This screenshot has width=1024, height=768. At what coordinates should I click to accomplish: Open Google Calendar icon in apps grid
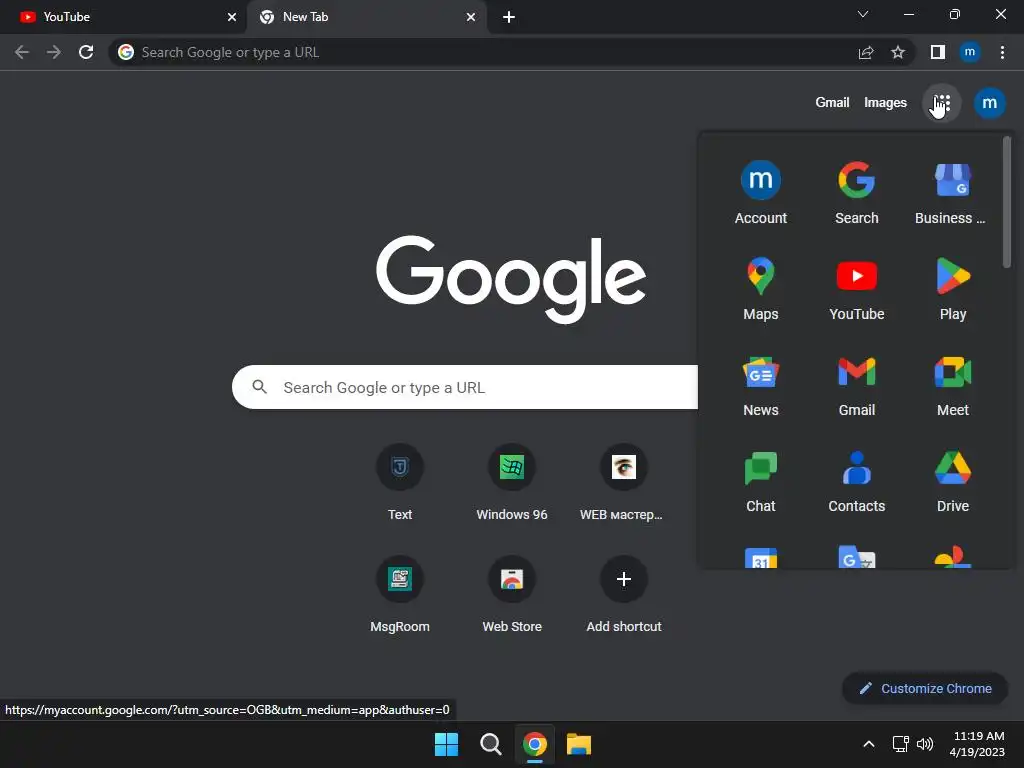tap(760, 558)
